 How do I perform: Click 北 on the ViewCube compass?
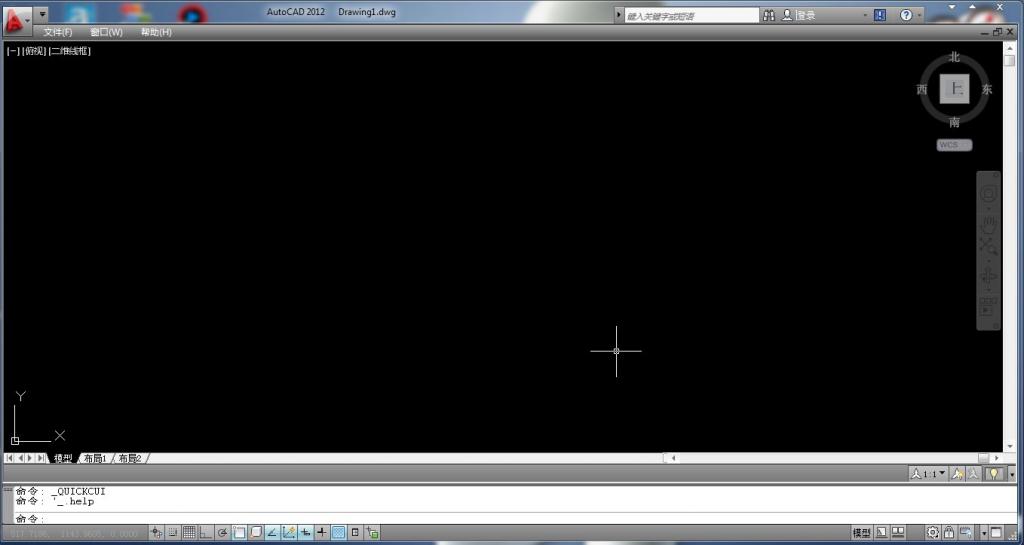[955, 57]
